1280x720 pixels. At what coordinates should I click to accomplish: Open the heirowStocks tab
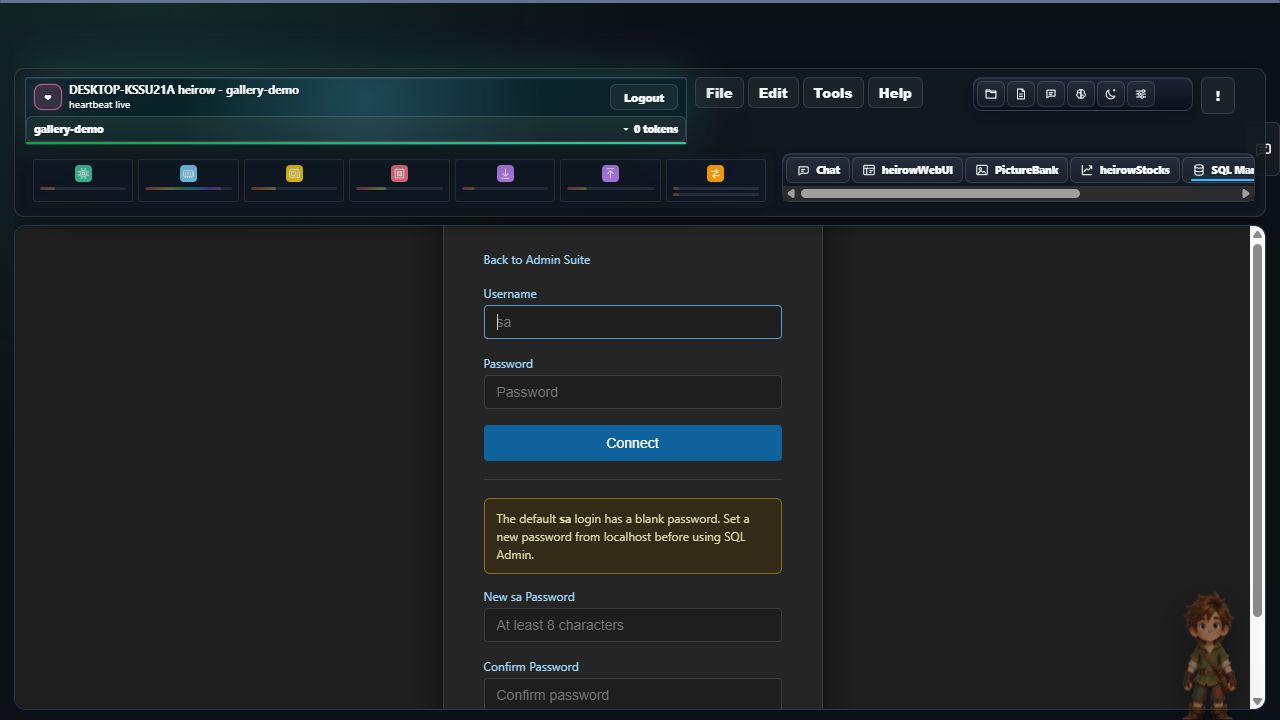coord(1125,170)
